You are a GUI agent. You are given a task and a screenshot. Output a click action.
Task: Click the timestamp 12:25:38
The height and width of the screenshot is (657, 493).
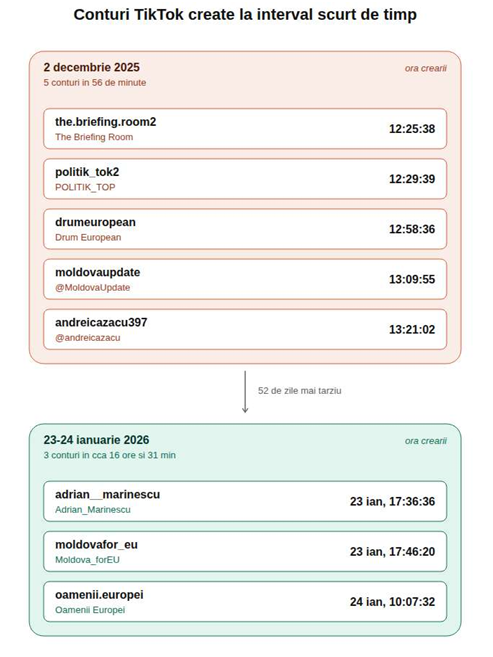(412, 129)
